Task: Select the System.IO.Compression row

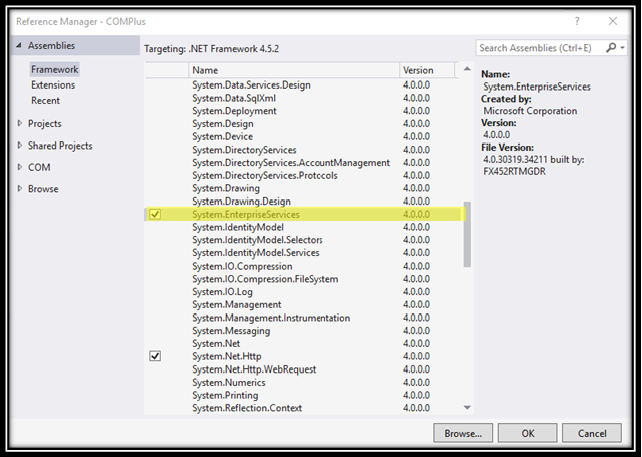Action: point(305,266)
